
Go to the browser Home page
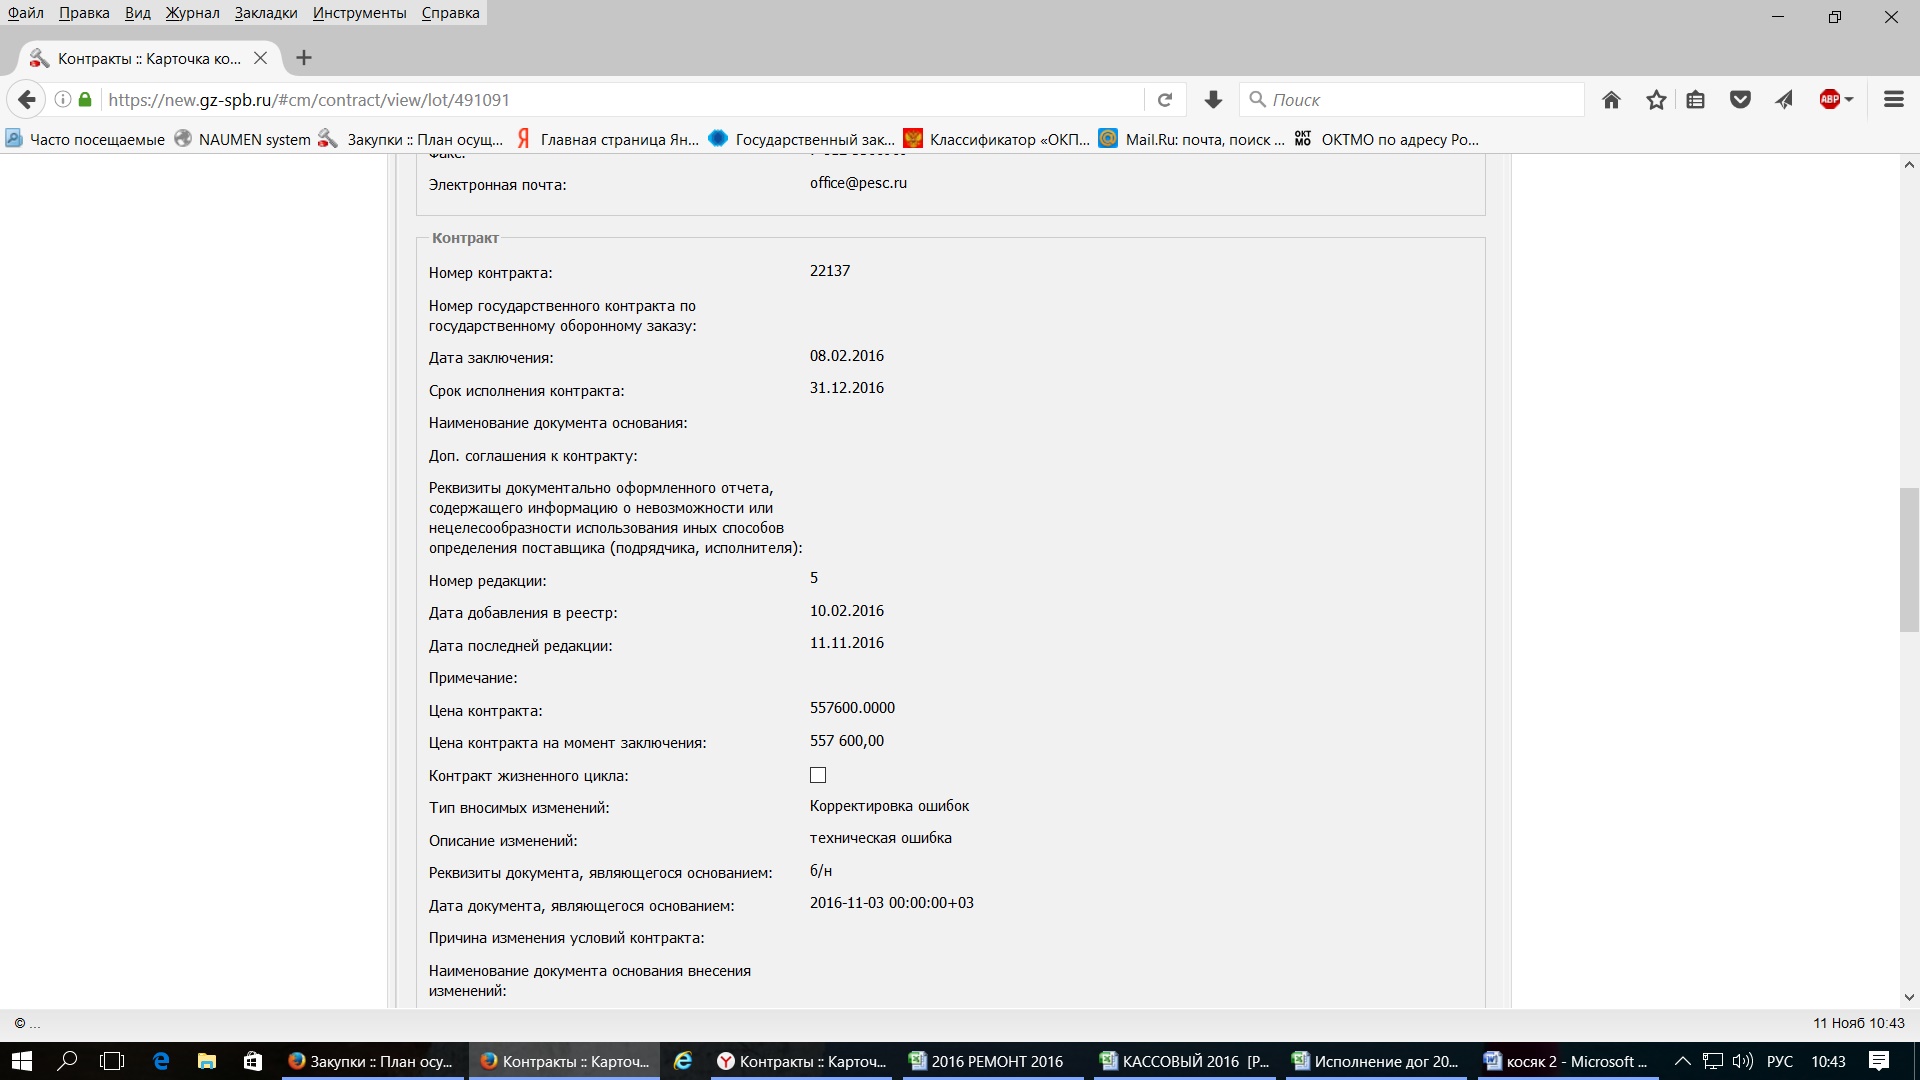pos(1611,100)
